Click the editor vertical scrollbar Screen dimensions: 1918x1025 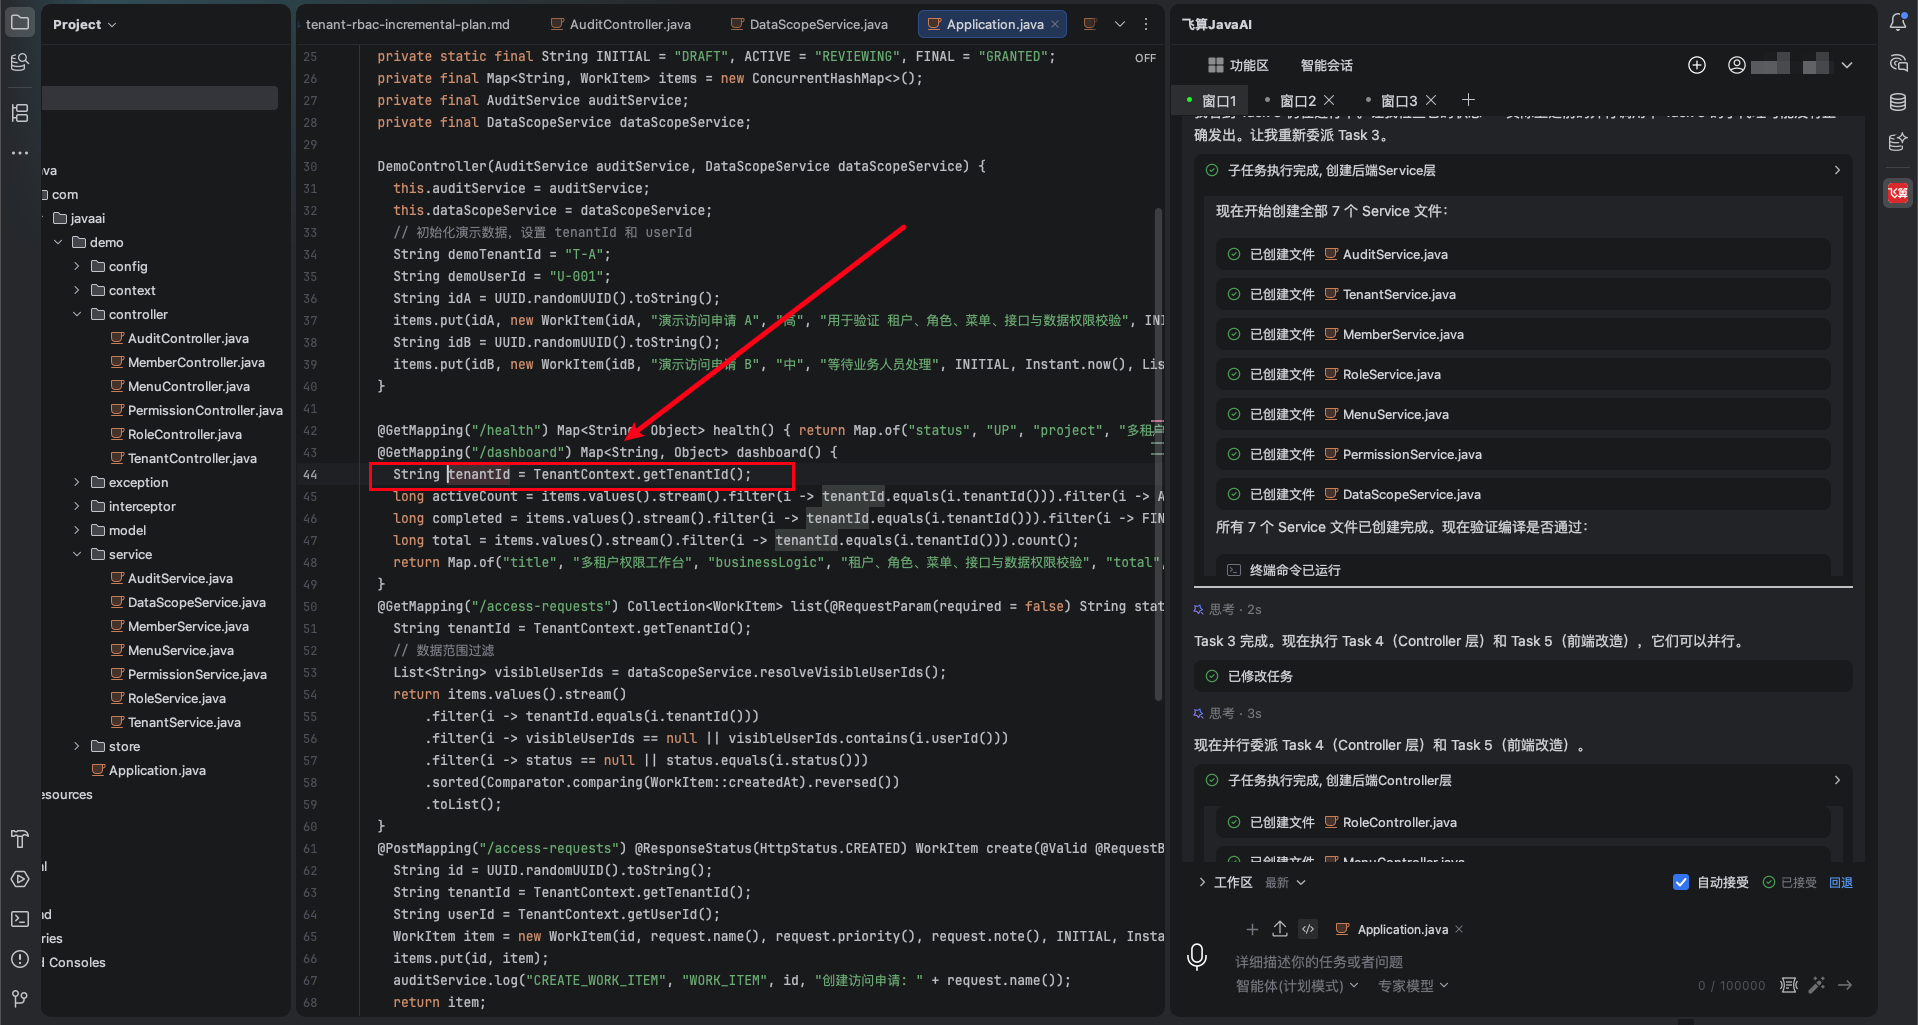(x=1158, y=454)
